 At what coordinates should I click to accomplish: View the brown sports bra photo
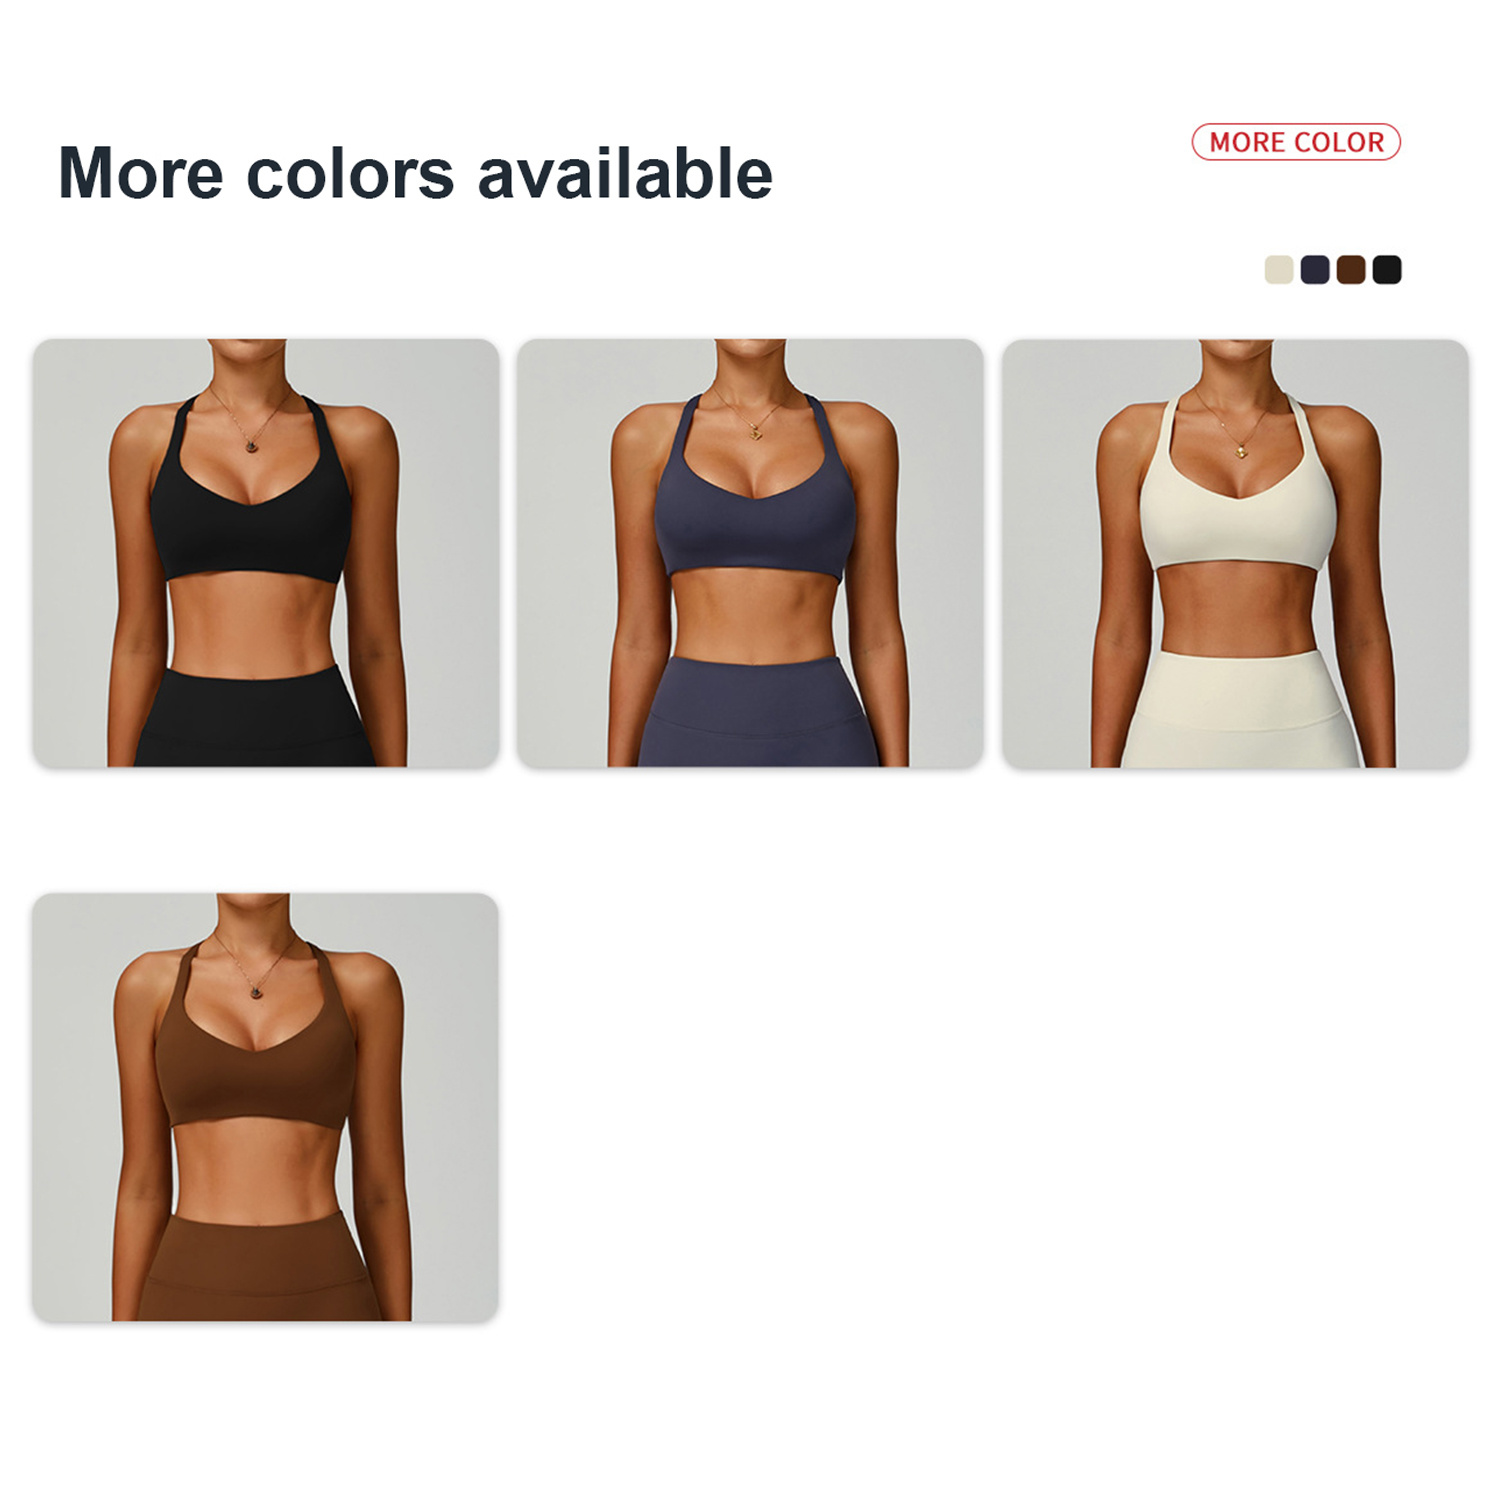(x=266, y=1107)
